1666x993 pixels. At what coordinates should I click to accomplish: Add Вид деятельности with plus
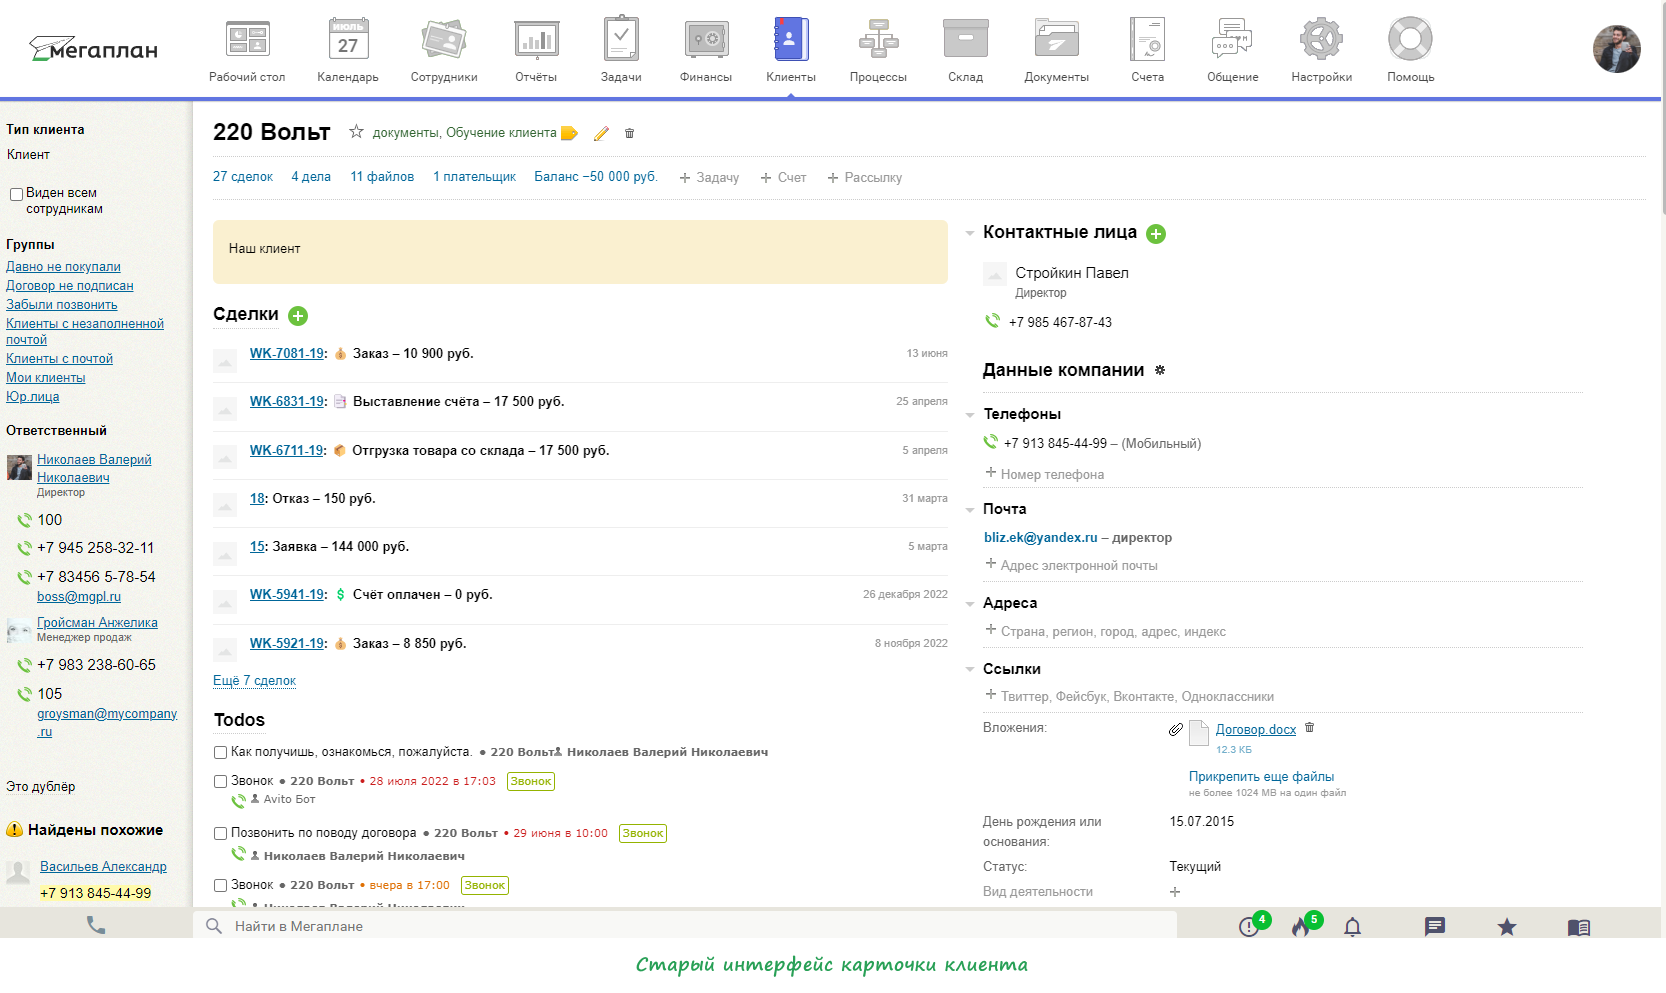[x=1175, y=892]
